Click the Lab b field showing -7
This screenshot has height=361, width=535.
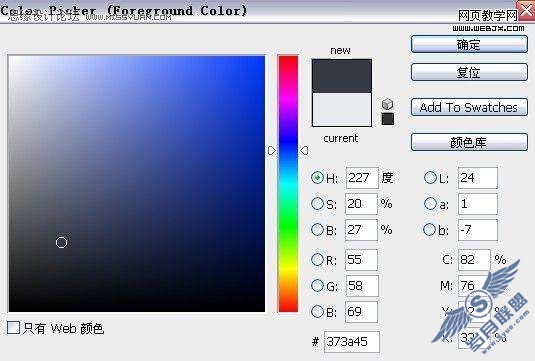pyautogui.click(x=478, y=230)
